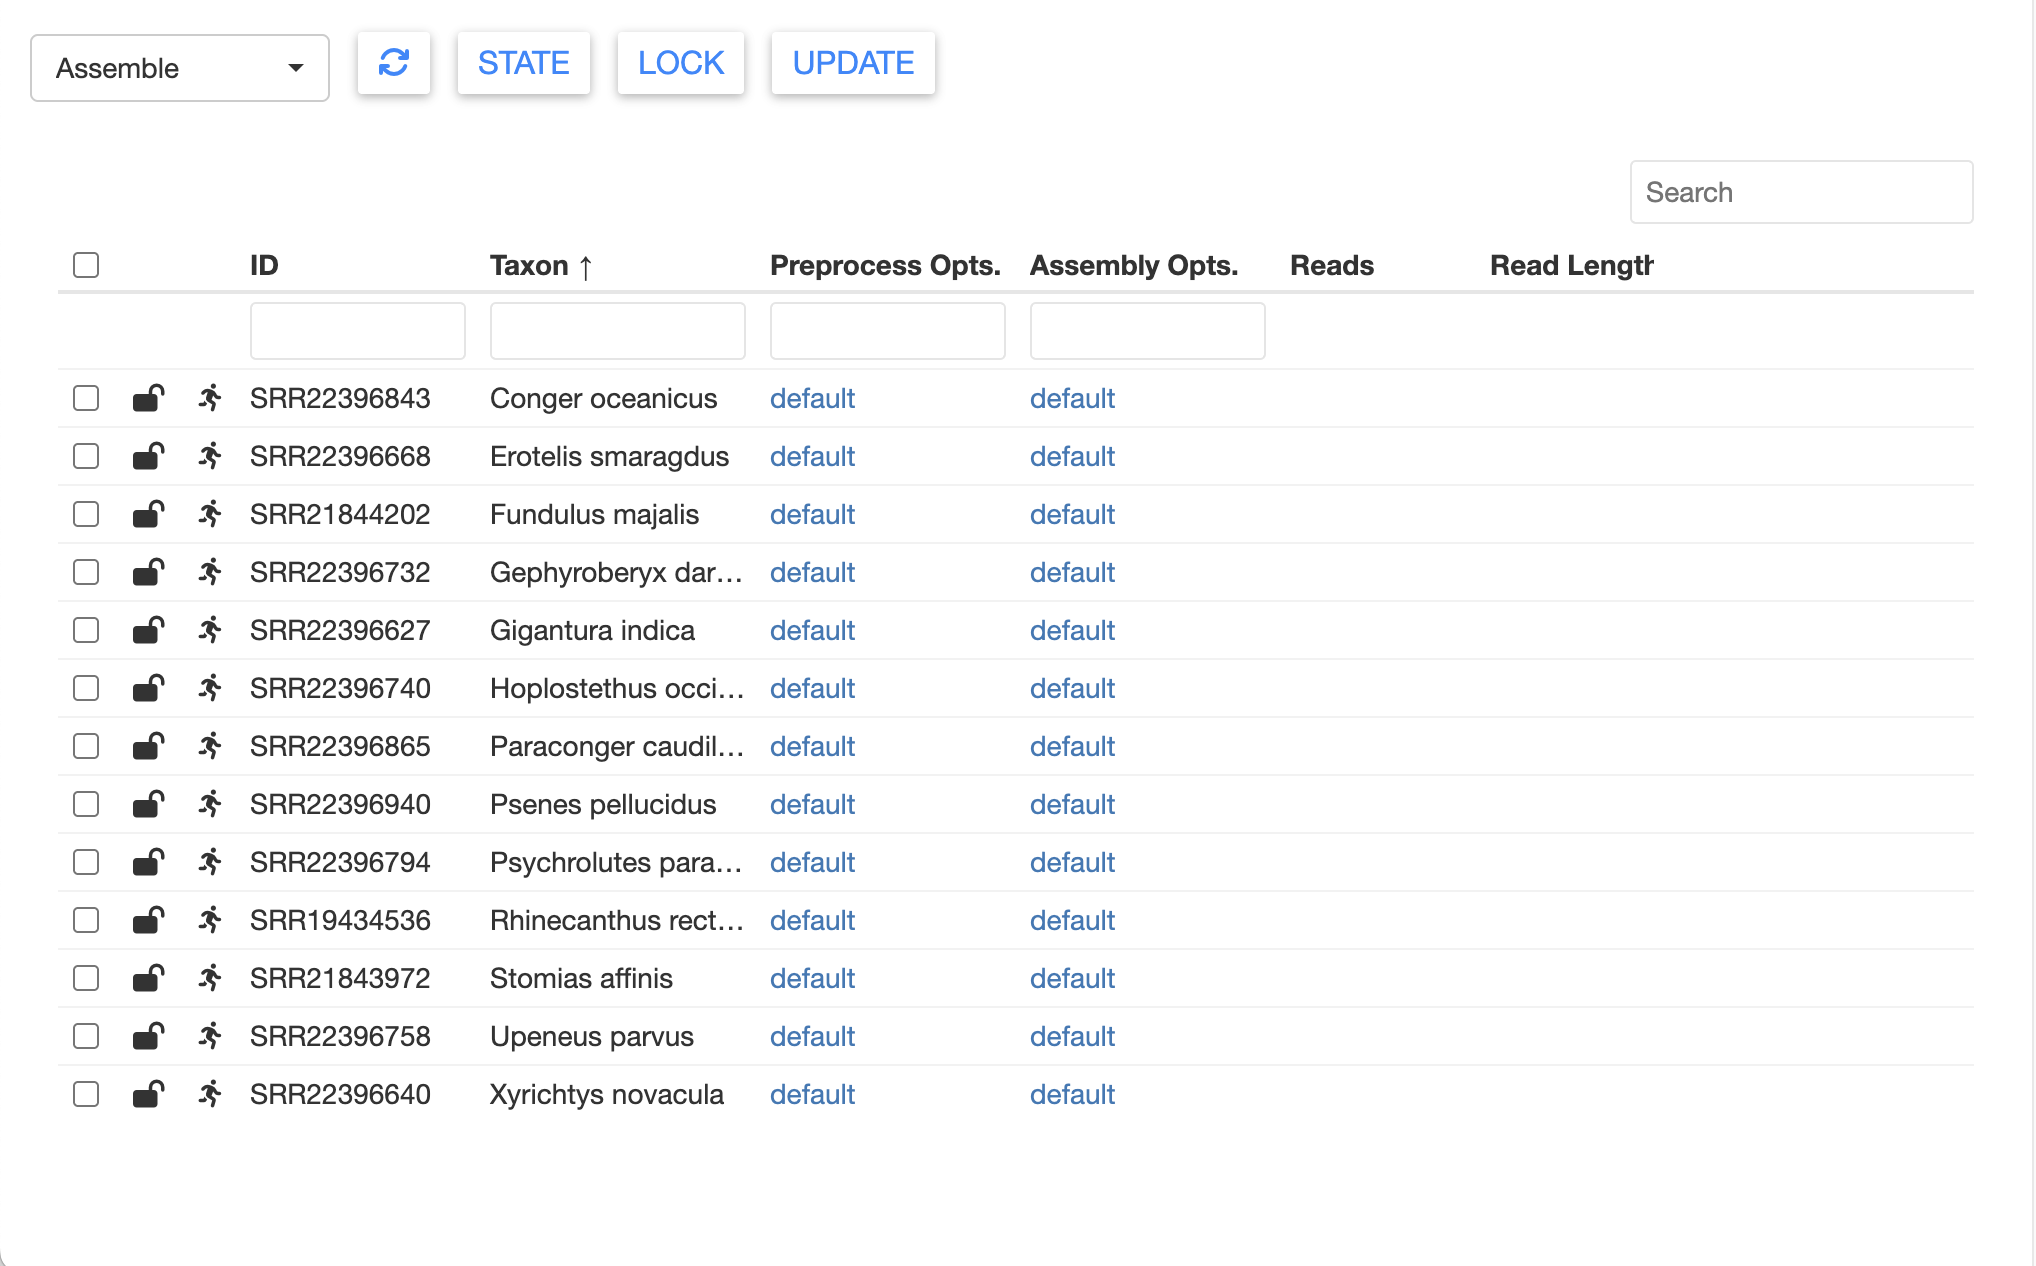Click the unlock icon for Stomias affinis row
Image resolution: width=2036 pixels, height=1266 pixels.
(148, 978)
